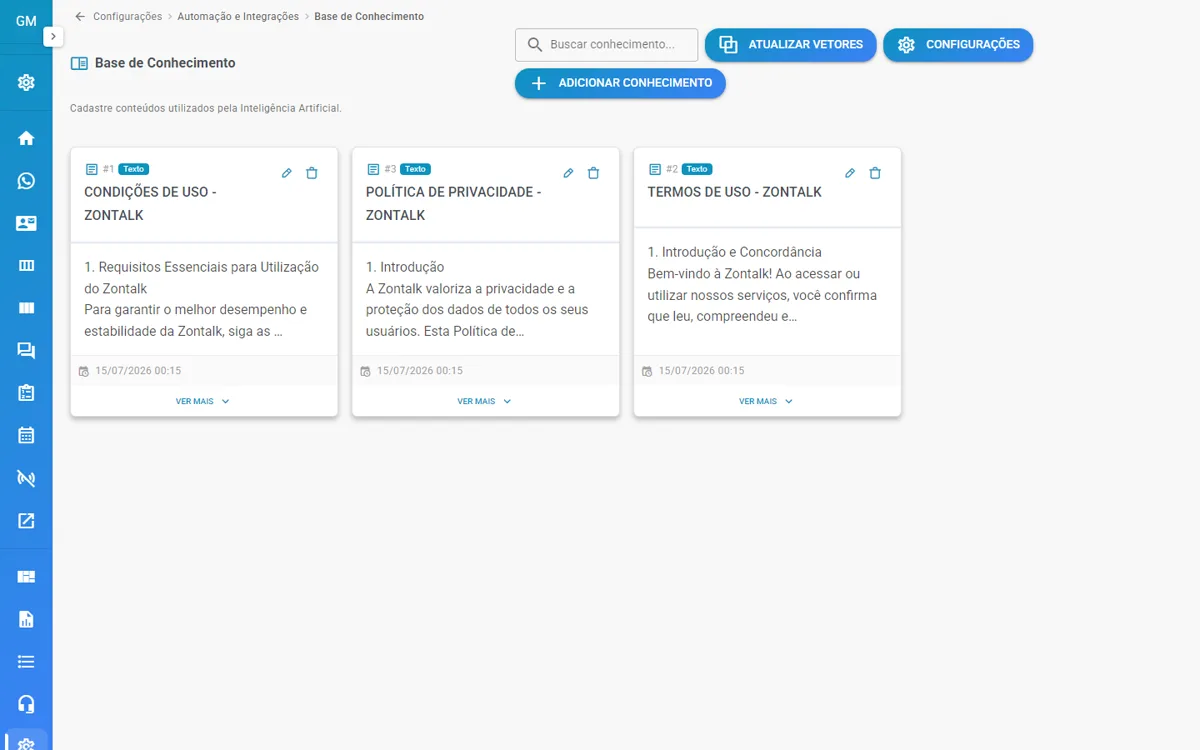This screenshot has width=1200, height=750.
Task: Click the CONDIÇÕES DE USO - ZONTALK title
Action: point(150,203)
